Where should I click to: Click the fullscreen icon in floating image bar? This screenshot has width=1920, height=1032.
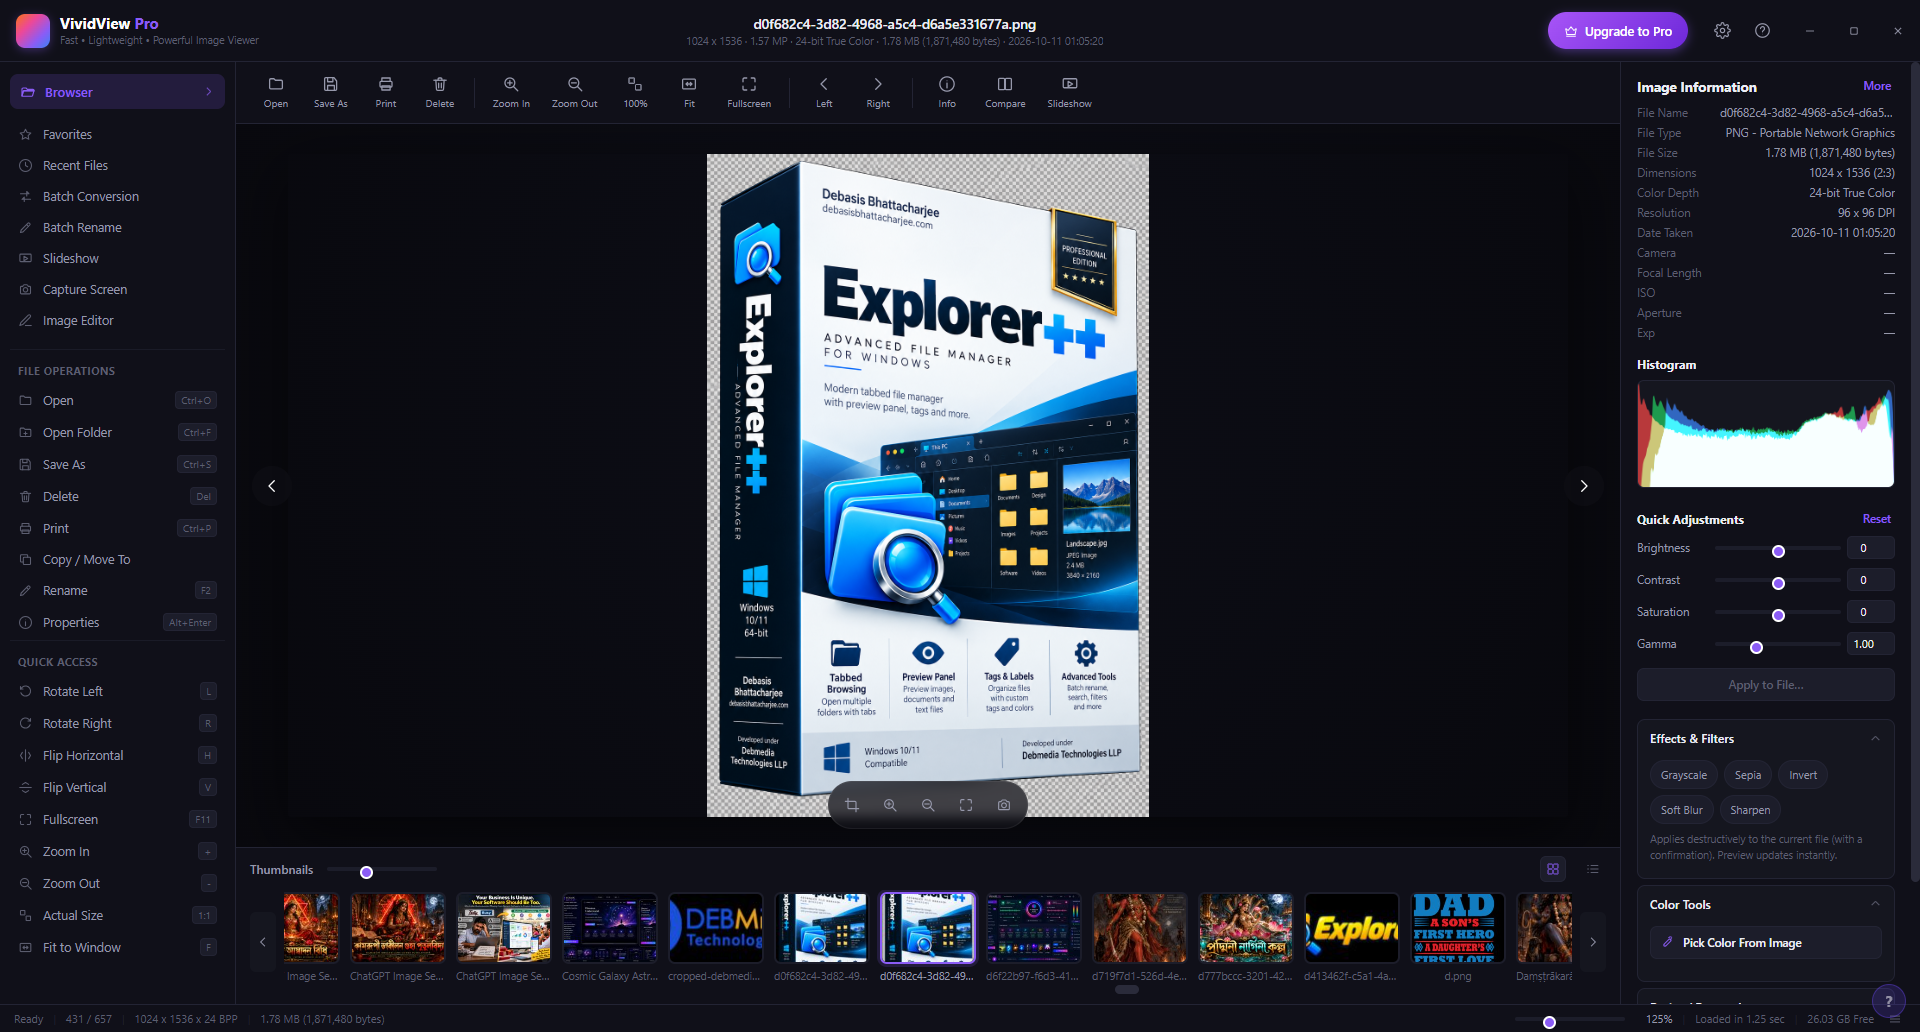coord(966,805)
